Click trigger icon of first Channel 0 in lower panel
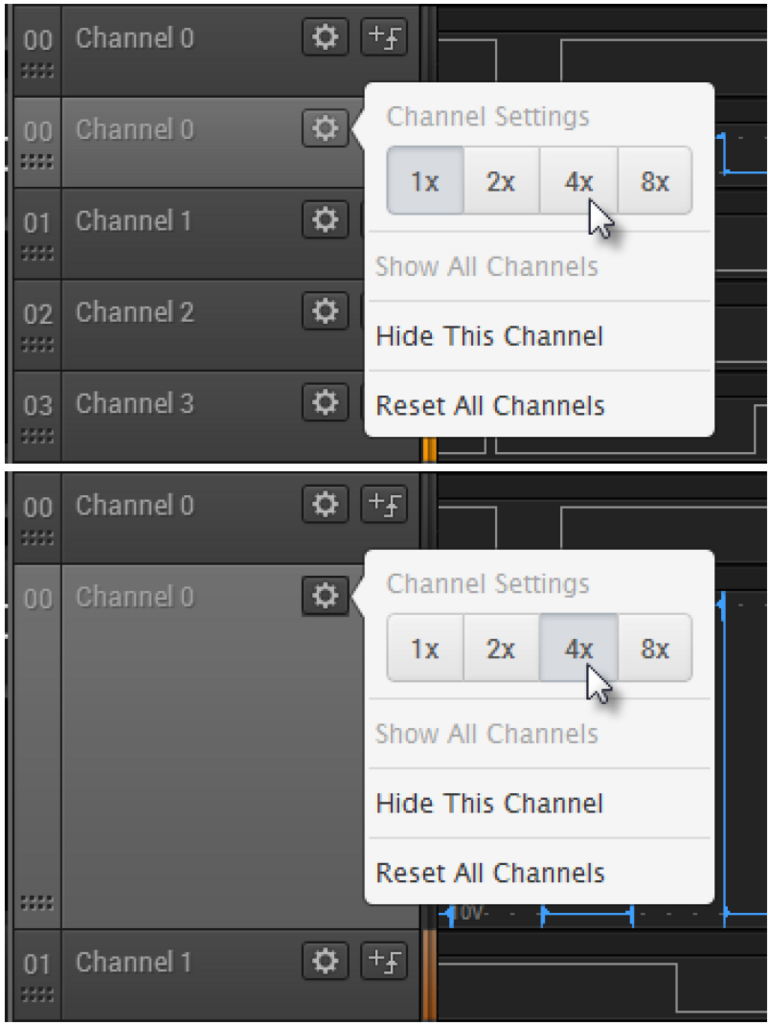 [384, 504]
